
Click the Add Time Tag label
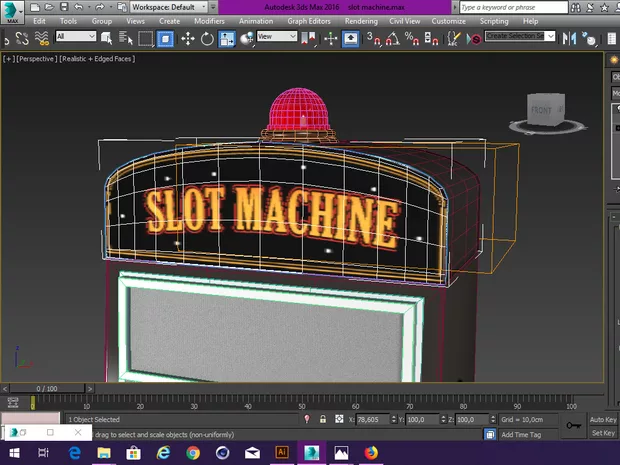click(x=522, y=434)
